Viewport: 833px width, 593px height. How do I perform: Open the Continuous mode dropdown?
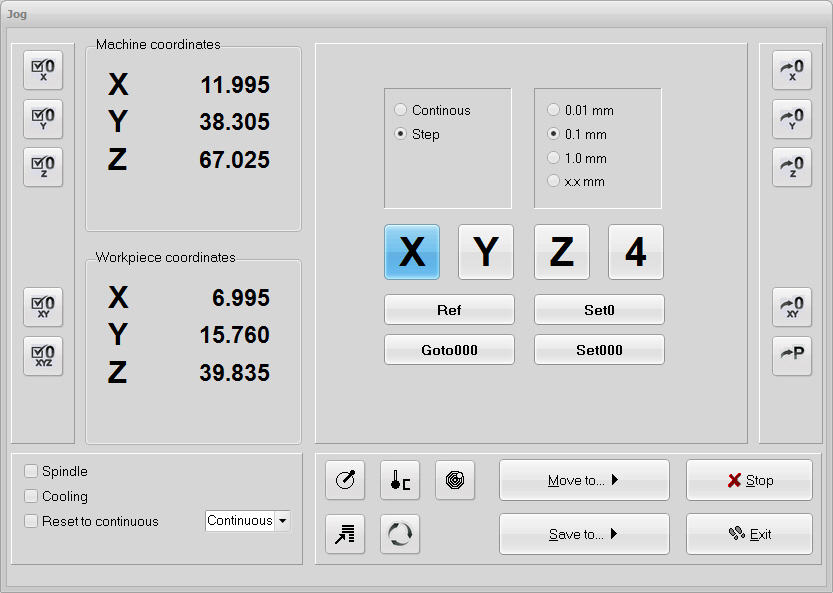point(283,521)
